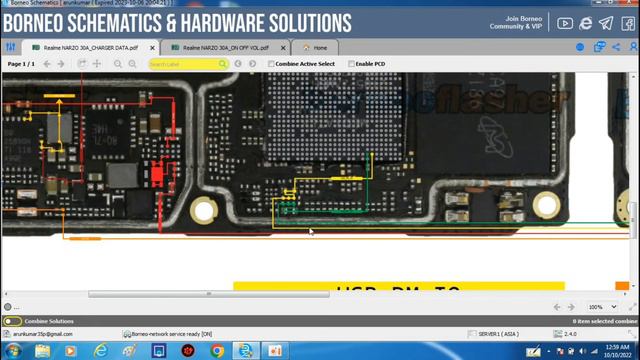Open Borneo YouTube channel icon
Viewport: 640px width, 360px height.
[565, 23]
